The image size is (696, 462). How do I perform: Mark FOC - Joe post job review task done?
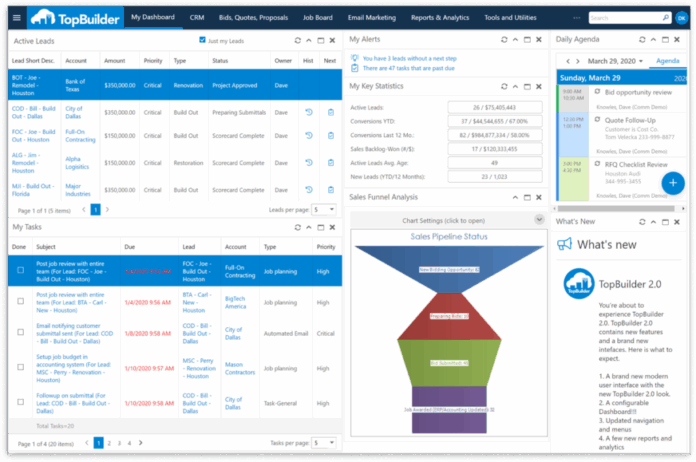(20, 270)
